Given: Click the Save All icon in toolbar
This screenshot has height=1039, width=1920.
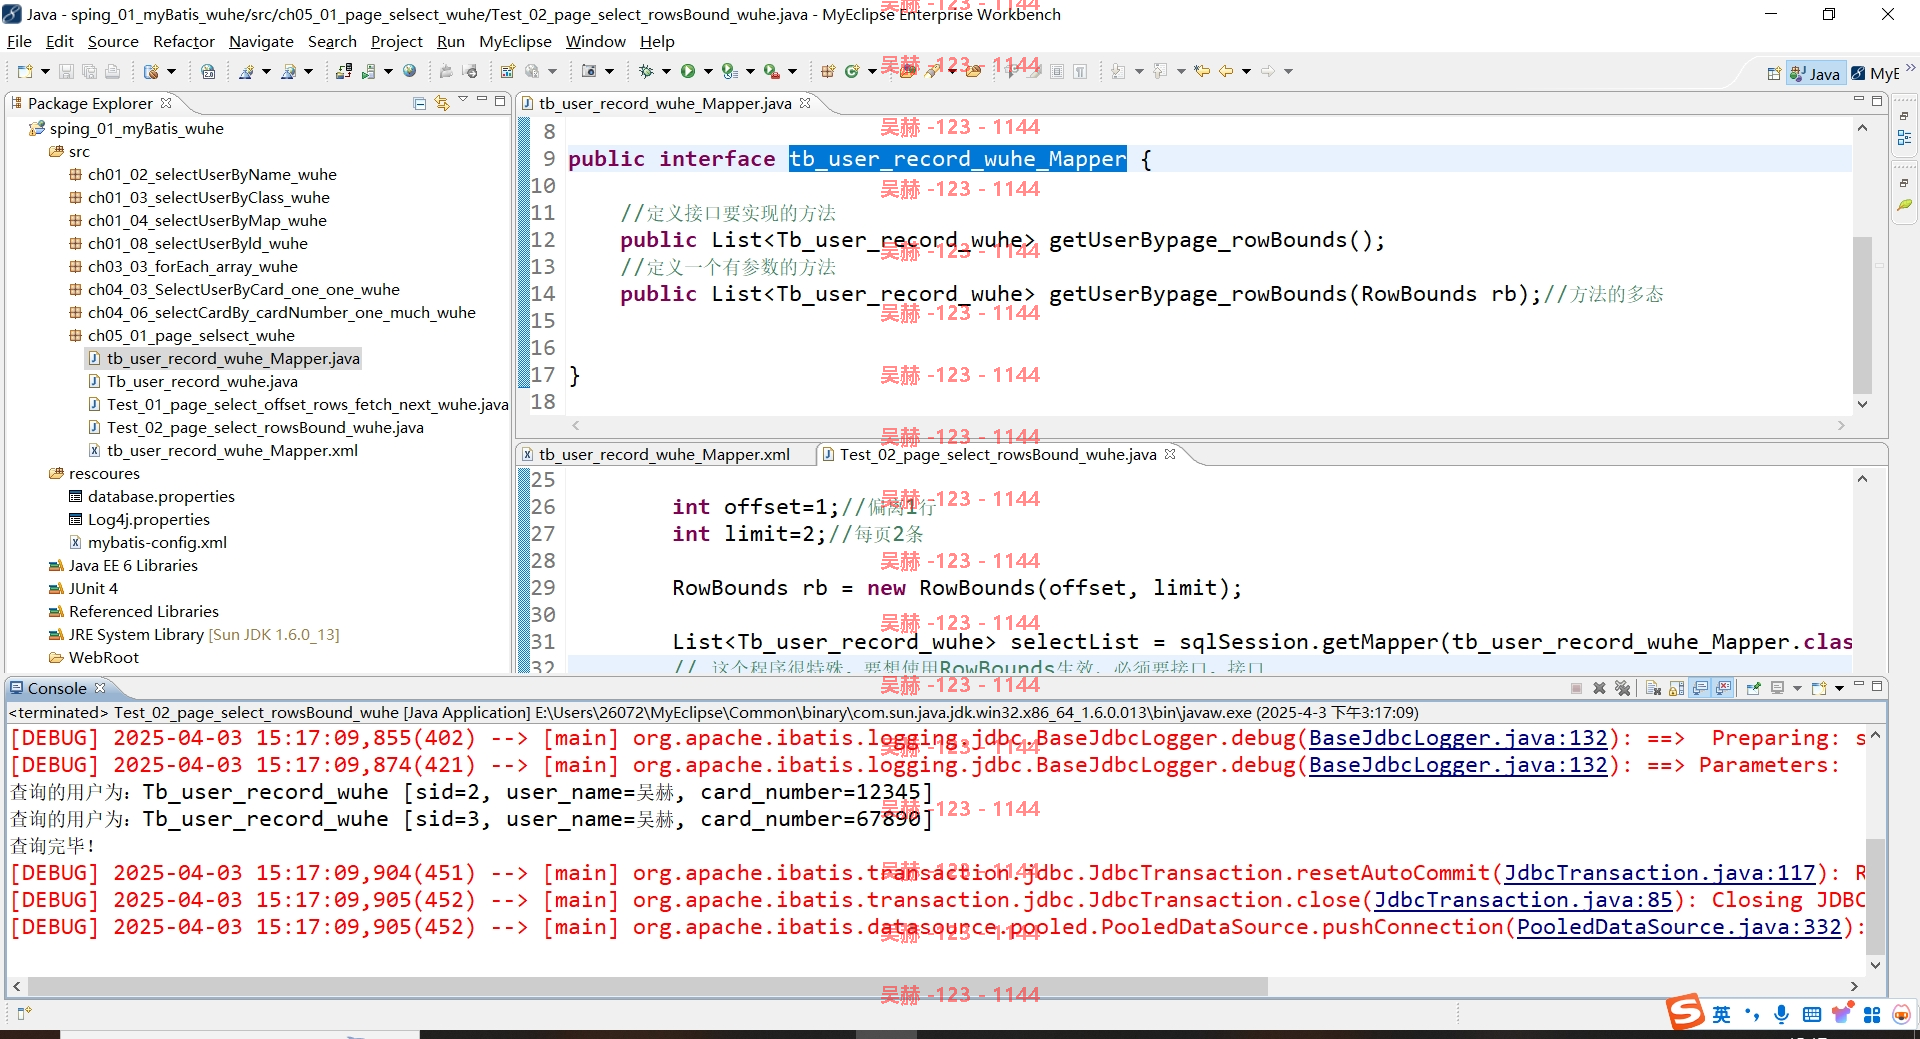Looking at the screenshot, I should 89,71.
